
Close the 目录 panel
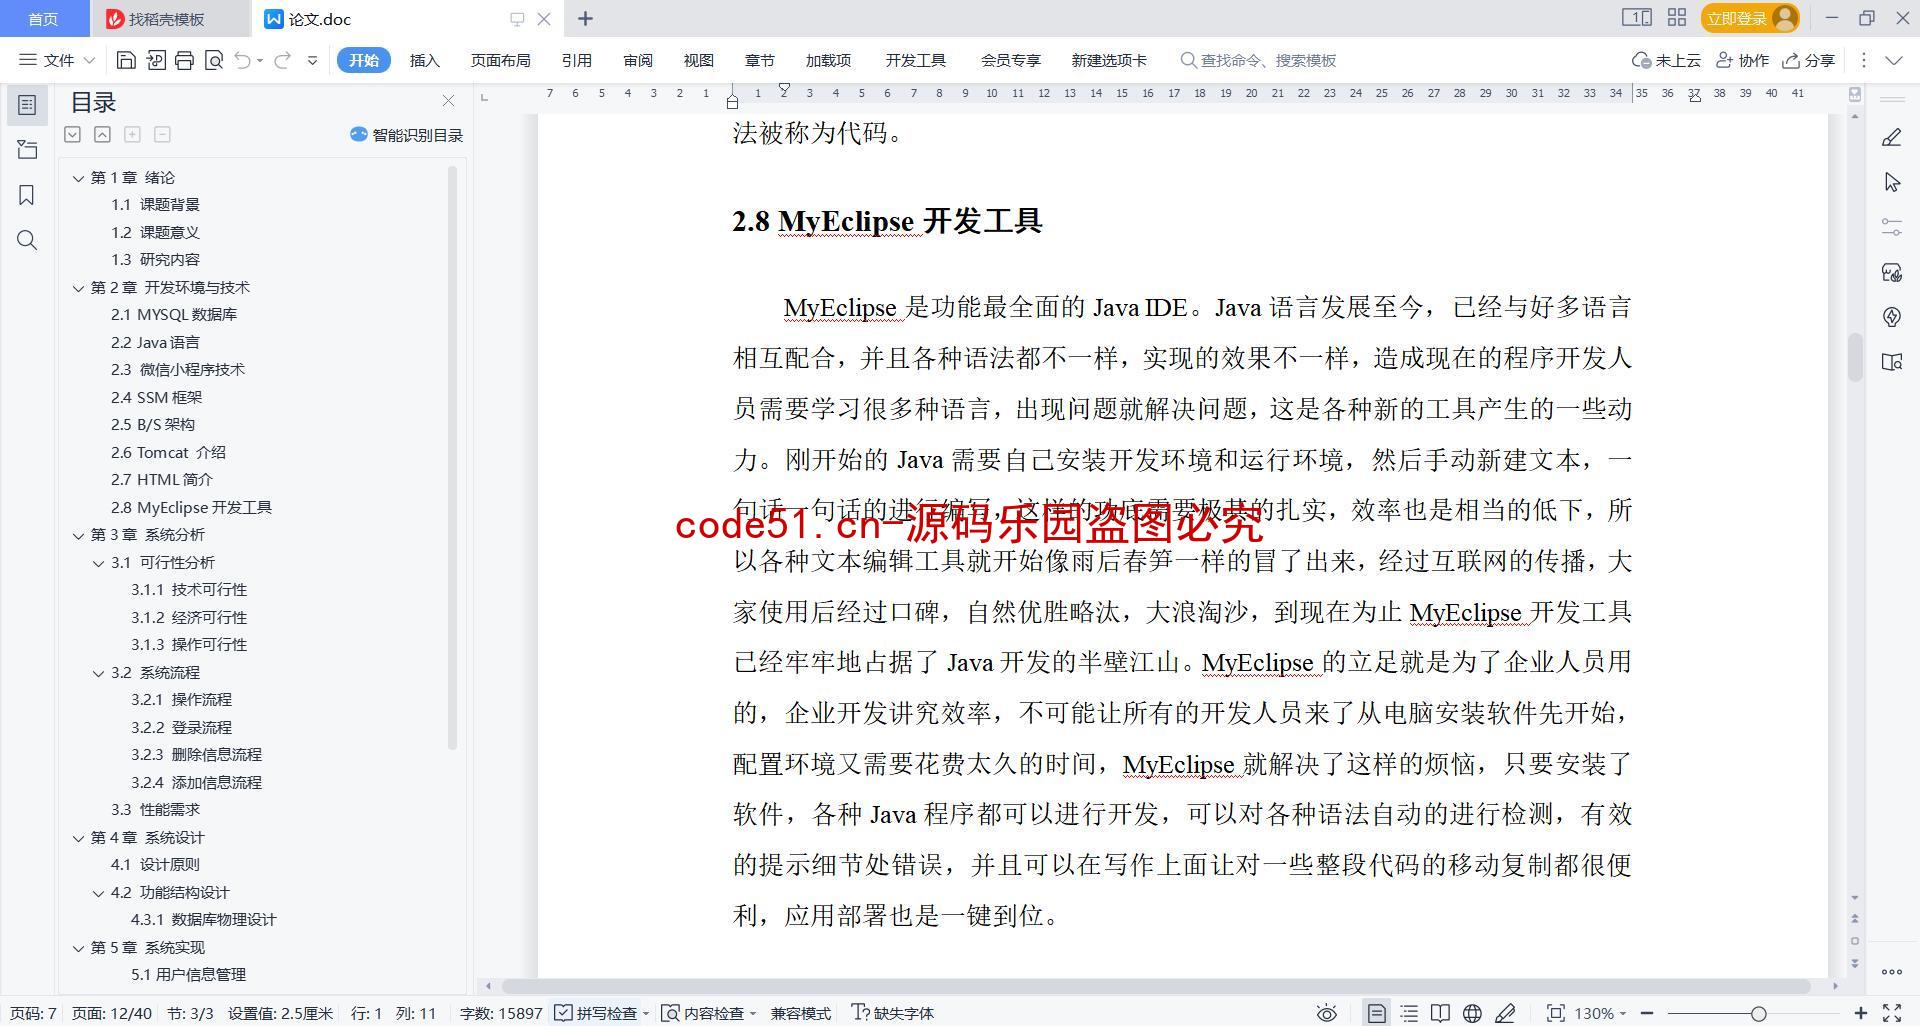[x=448, y=101]
